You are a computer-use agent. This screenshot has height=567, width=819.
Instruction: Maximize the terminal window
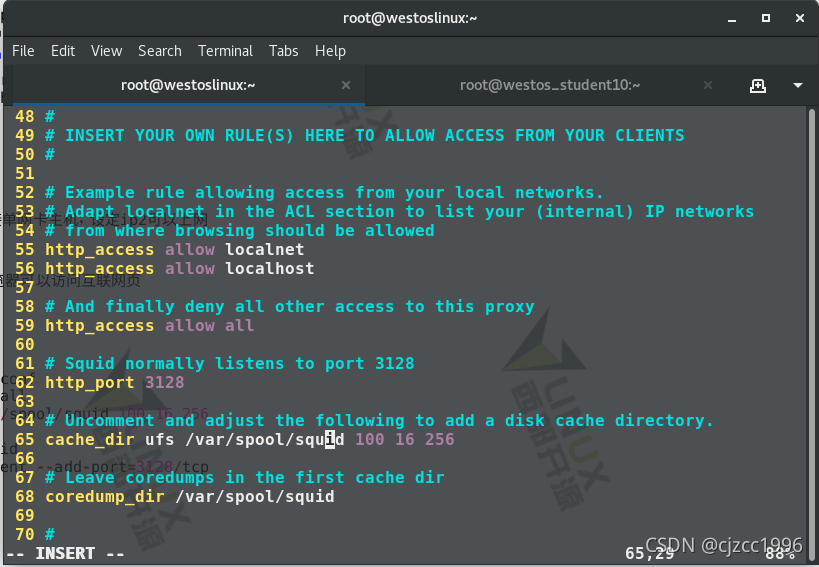[766, 18]
